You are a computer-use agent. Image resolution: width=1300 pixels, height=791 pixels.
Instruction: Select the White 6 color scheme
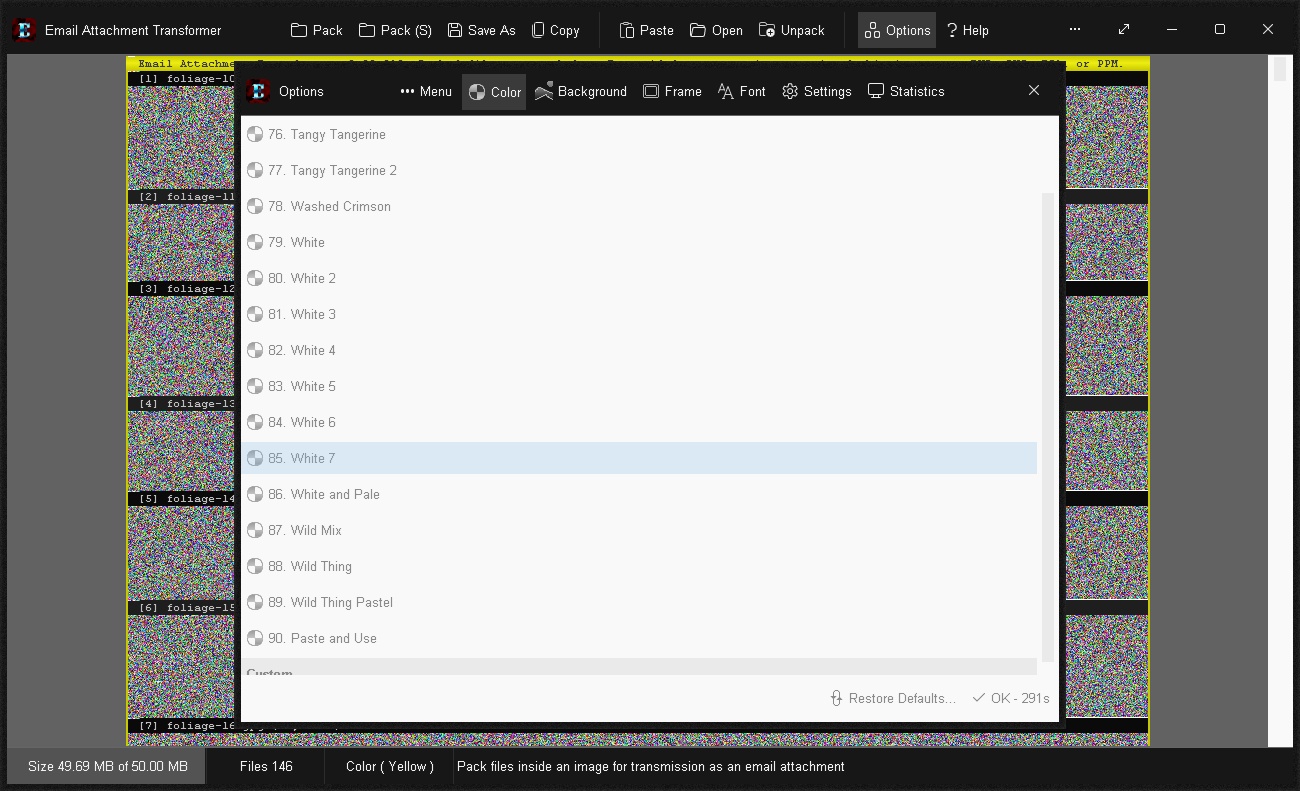(302, 422)
